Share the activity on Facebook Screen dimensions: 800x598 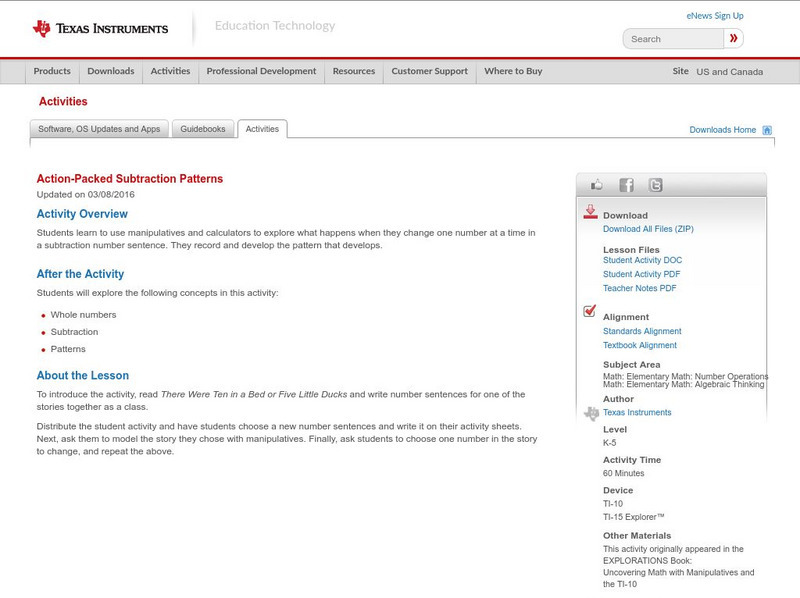[x=625, y=183]
